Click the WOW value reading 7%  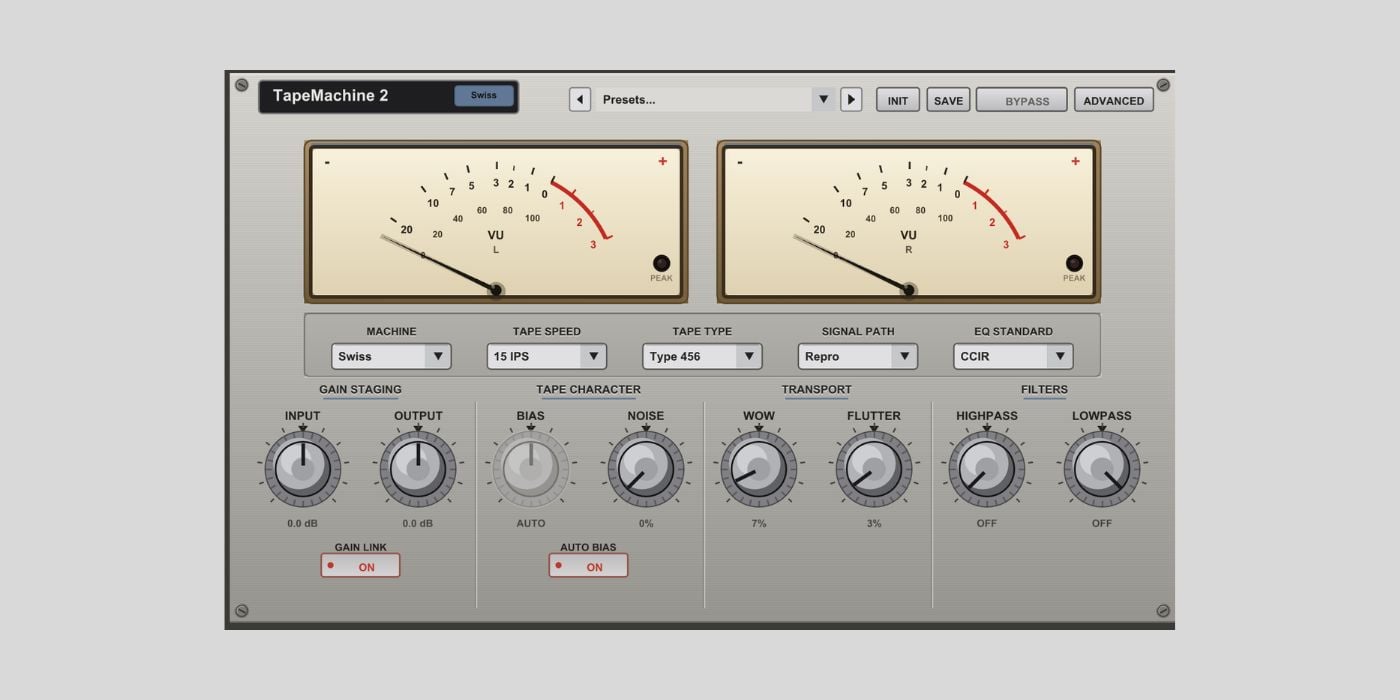[759, 523]
